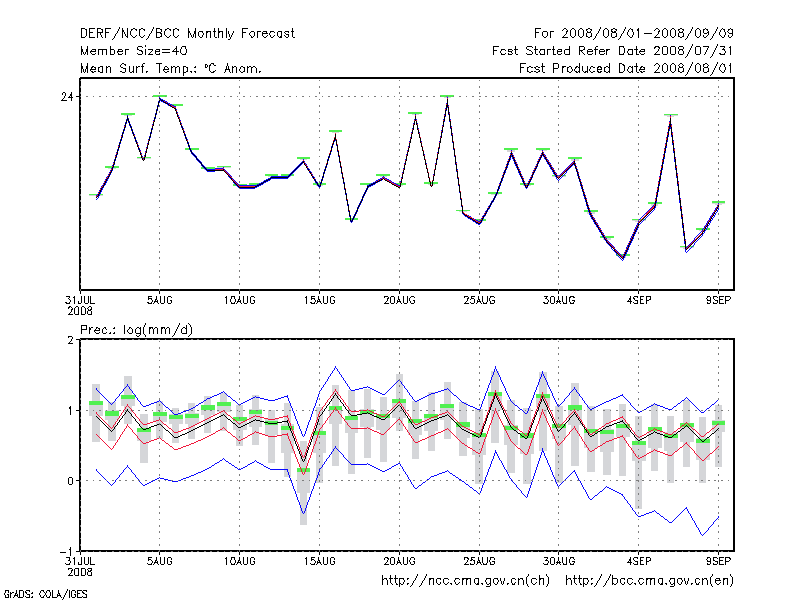The width and height of the screenshot is (800, 600).
Task: Click the Mean Surf. Temp. anomaly label
Action: pyautogui.click(x=171, y=68)
